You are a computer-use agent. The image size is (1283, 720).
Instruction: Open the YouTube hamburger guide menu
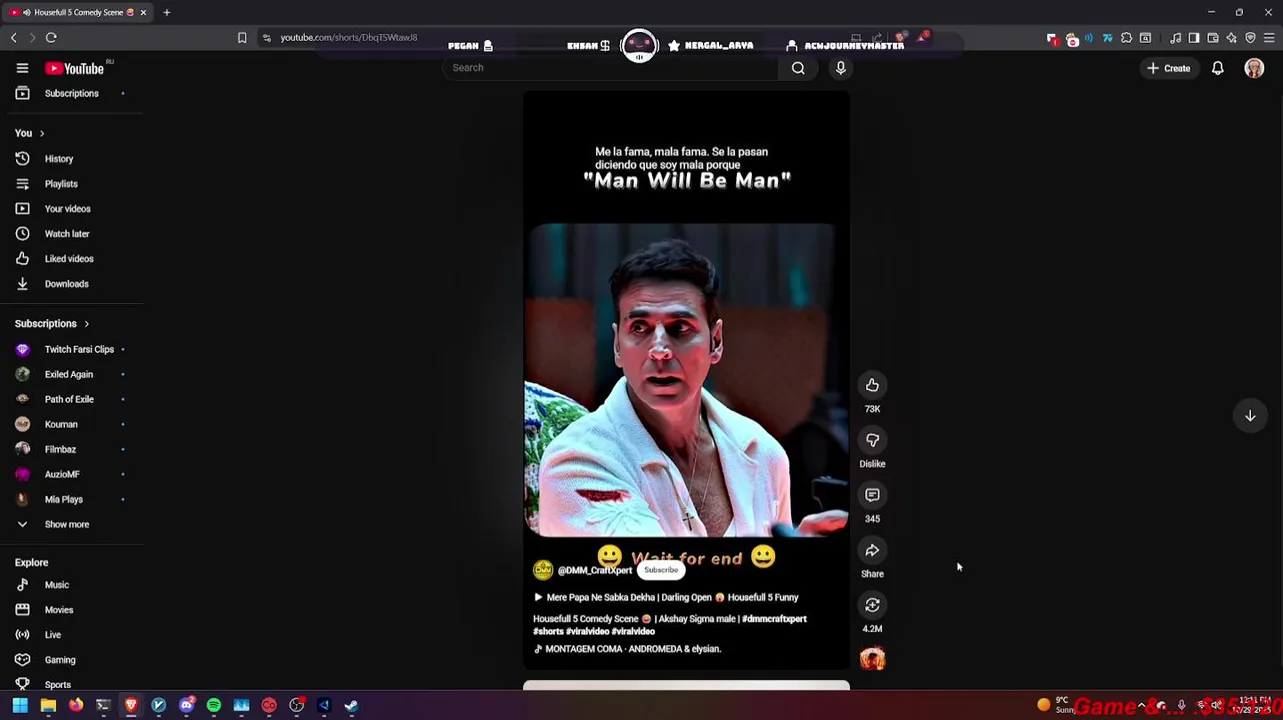[x=22, y=68]
